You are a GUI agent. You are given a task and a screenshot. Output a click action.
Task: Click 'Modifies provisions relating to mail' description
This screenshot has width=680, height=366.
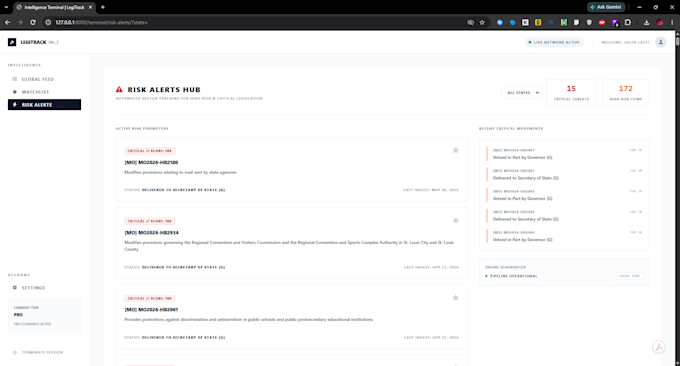[x=180, y=172]
